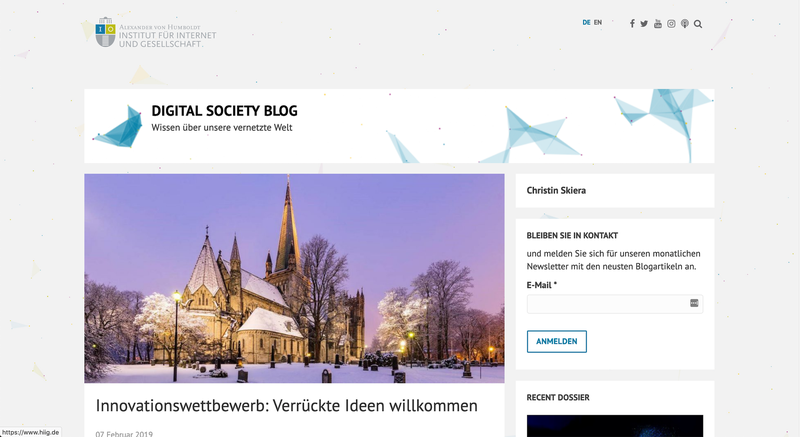Click the ANMELDEN newsletter button

557,341
